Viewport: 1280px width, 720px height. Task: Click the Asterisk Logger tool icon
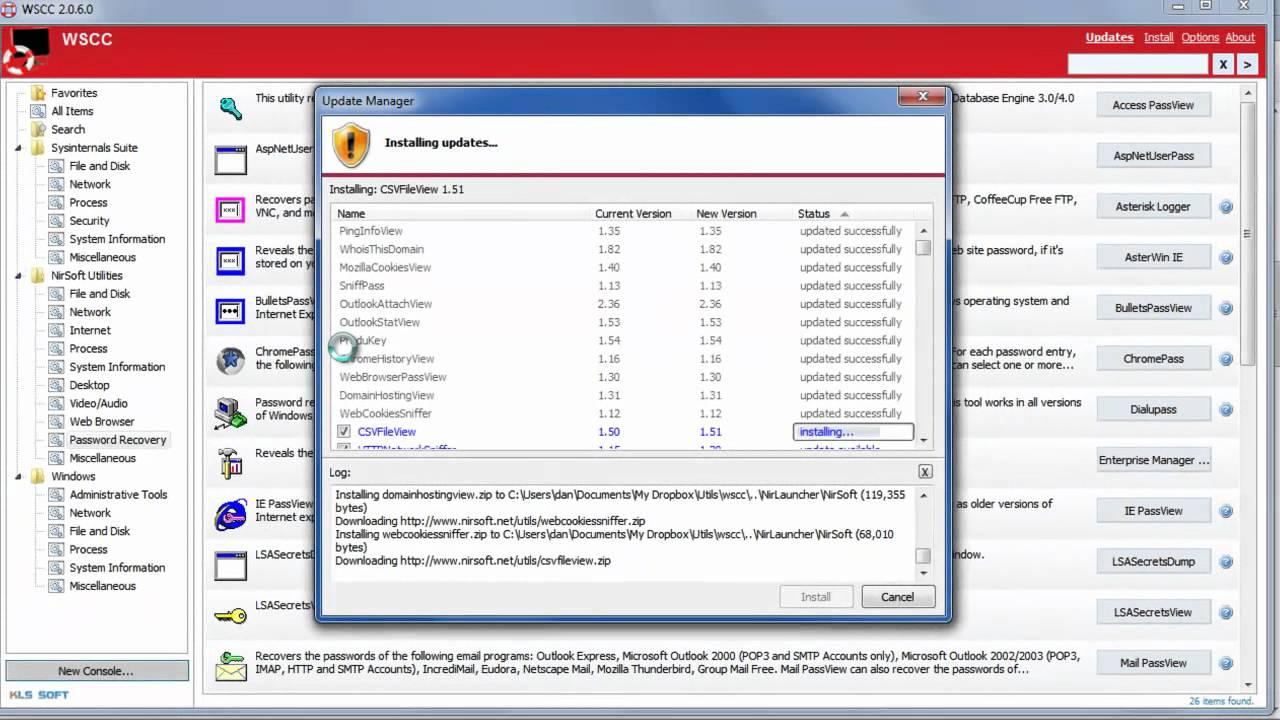coord(232,210)
